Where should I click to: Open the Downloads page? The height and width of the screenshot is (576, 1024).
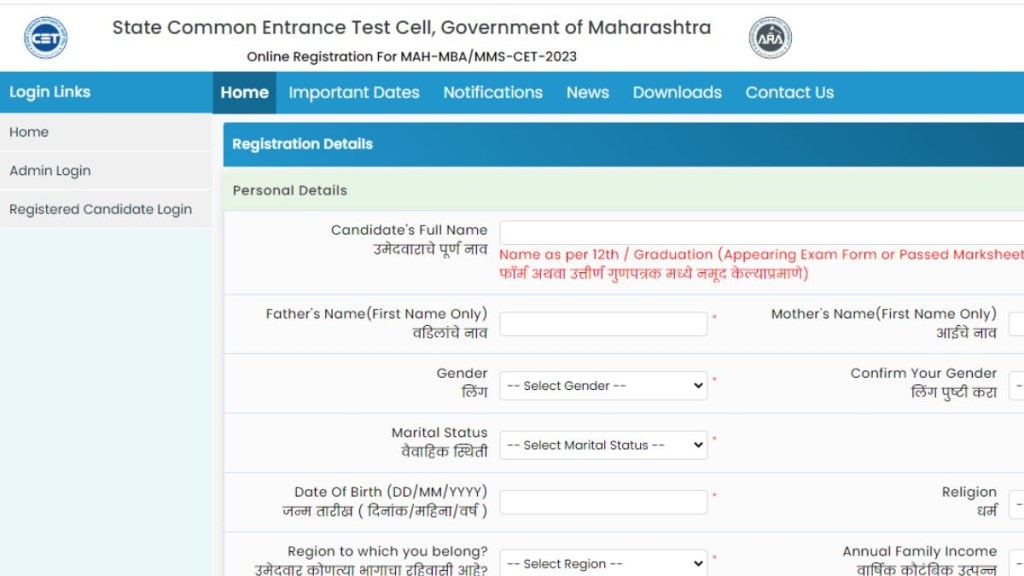point(677,92)
